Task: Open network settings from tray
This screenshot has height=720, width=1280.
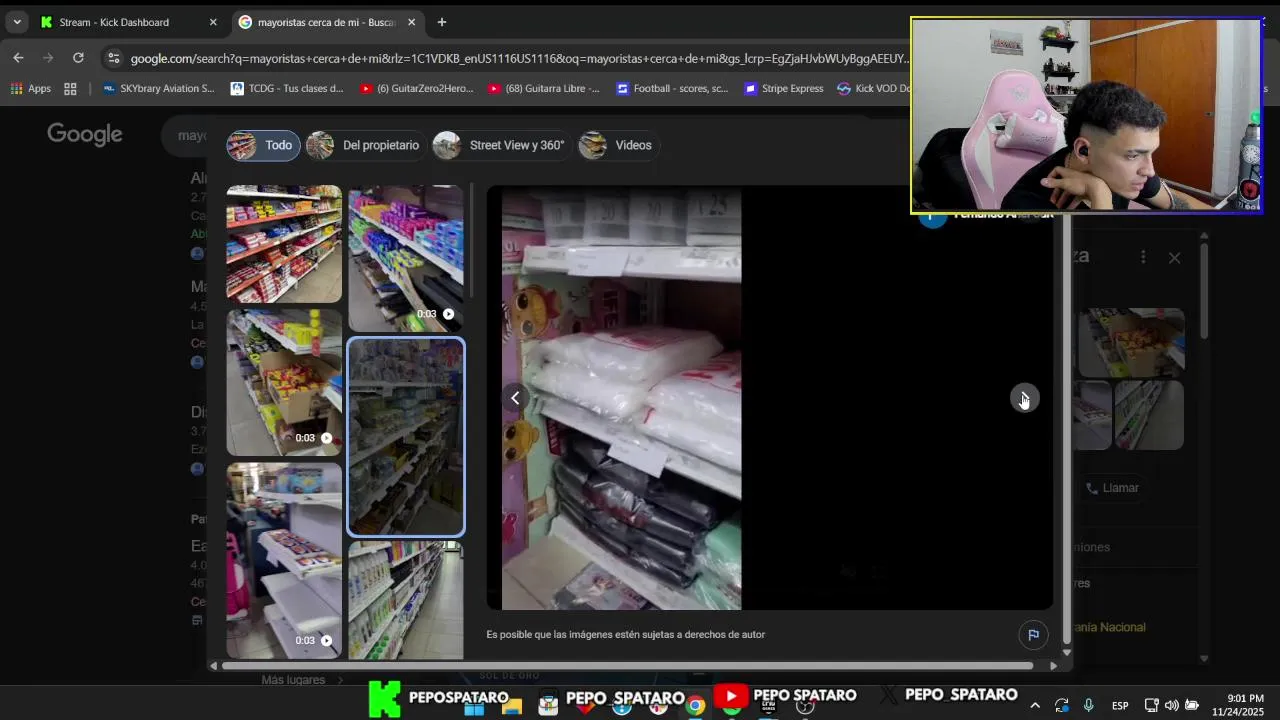Action: pos(1151,705)
